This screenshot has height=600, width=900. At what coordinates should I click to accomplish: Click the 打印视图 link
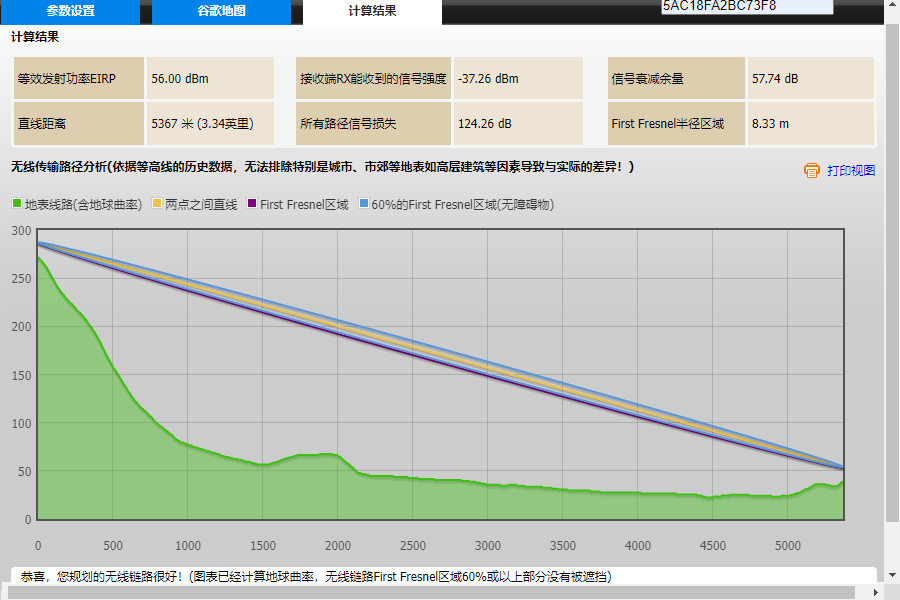[850, 170]
